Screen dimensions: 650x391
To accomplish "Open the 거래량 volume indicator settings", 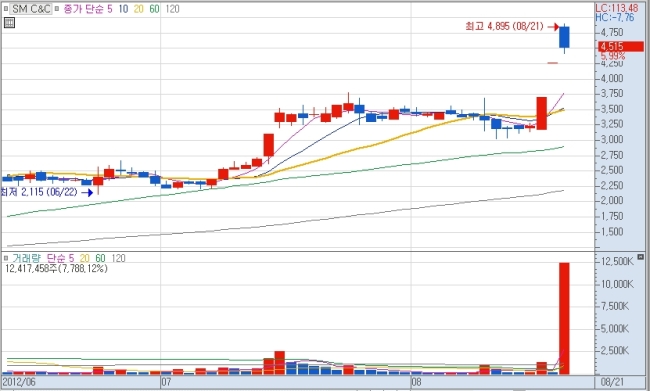I will coord(26,258).
